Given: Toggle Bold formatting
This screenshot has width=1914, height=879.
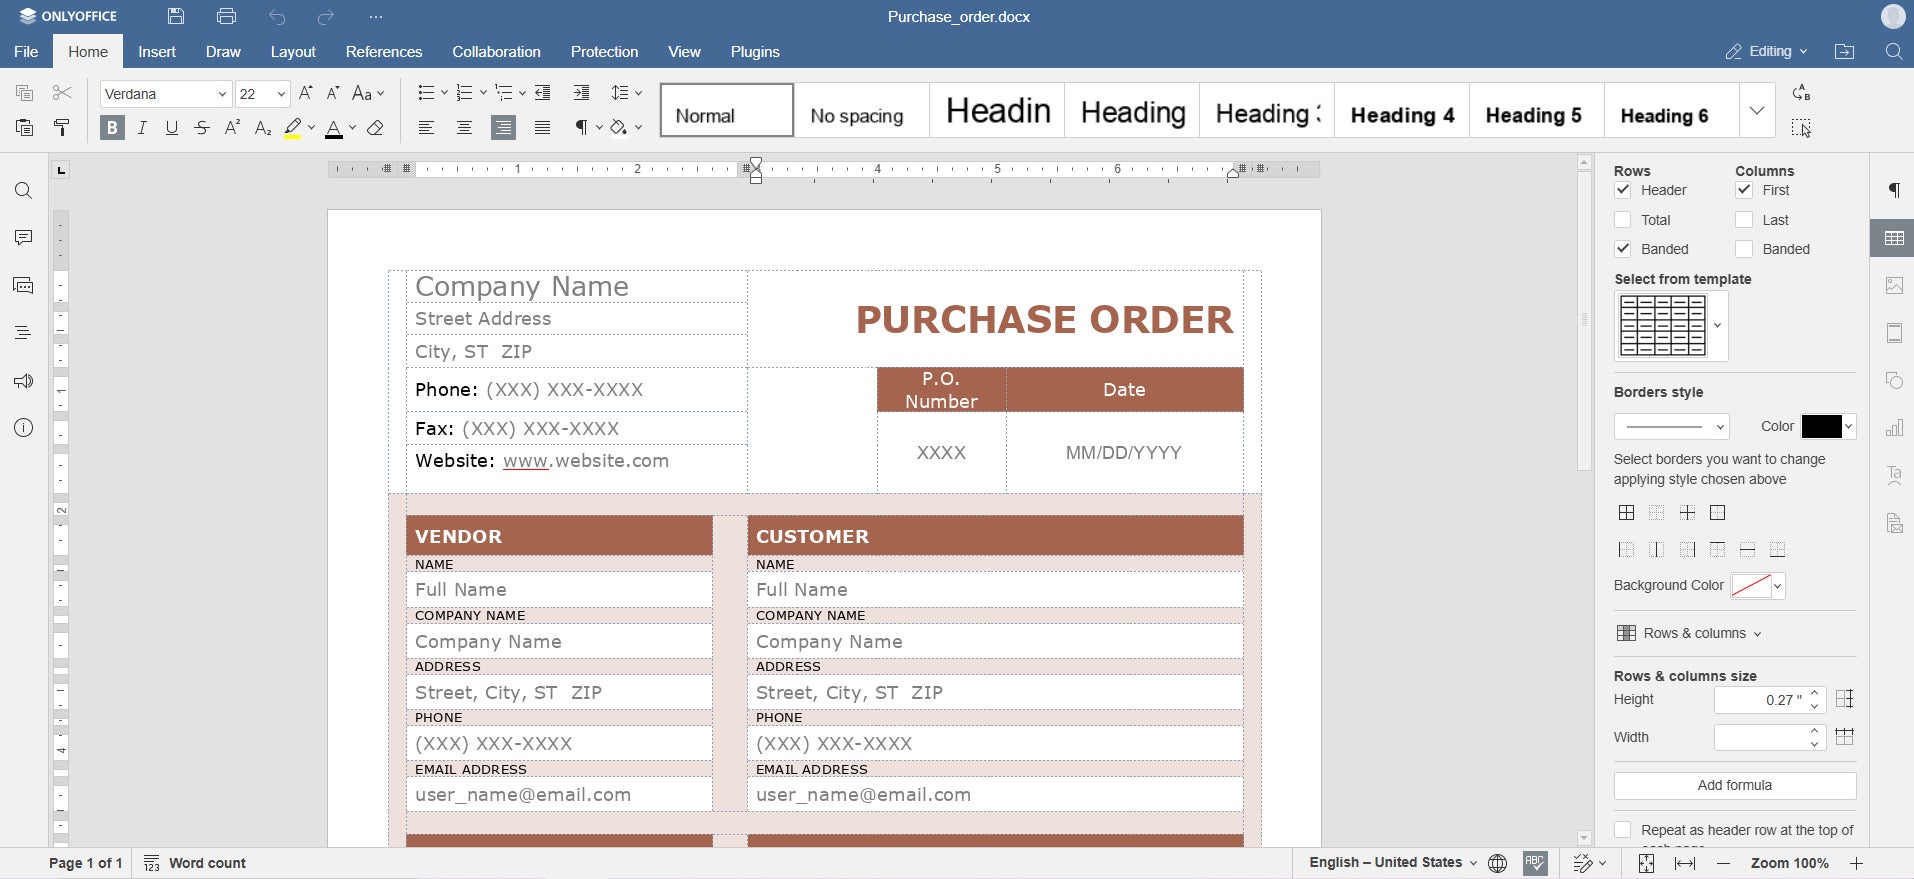Looking at the screenshot, I should (x=112, y=128).
